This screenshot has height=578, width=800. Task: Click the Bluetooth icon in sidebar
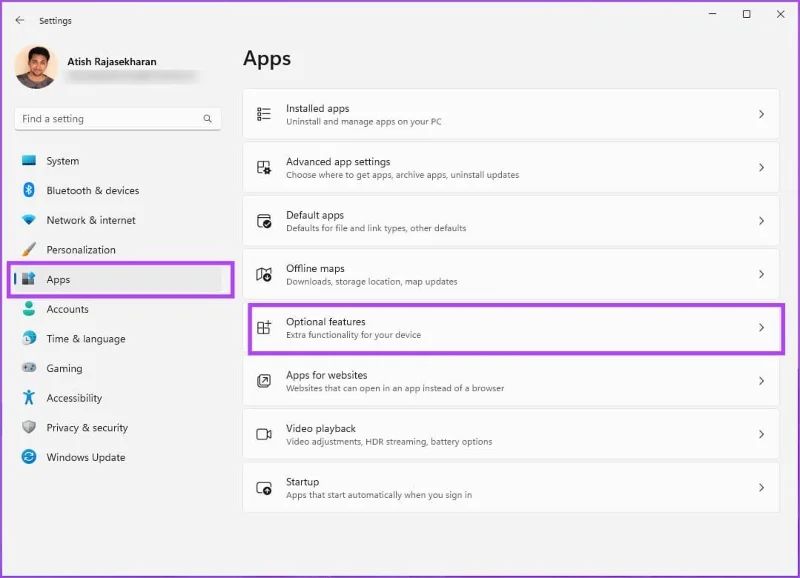pyautogui.click(x=29, y=190)
